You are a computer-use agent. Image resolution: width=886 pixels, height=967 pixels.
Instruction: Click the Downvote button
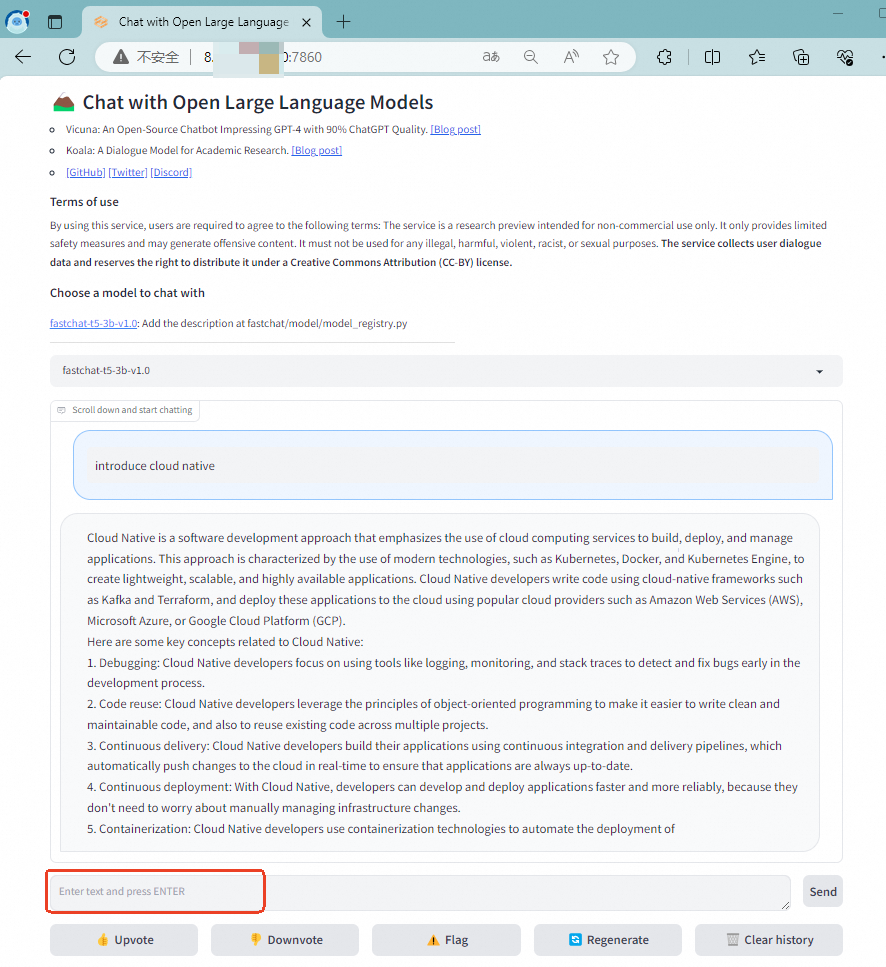click(x=285, y=940)
